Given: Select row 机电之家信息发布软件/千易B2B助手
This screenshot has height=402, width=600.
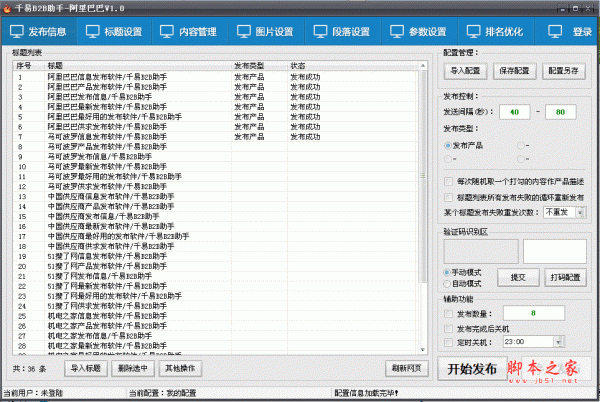Looking at the screenshot, I should (x=216, y=316).
